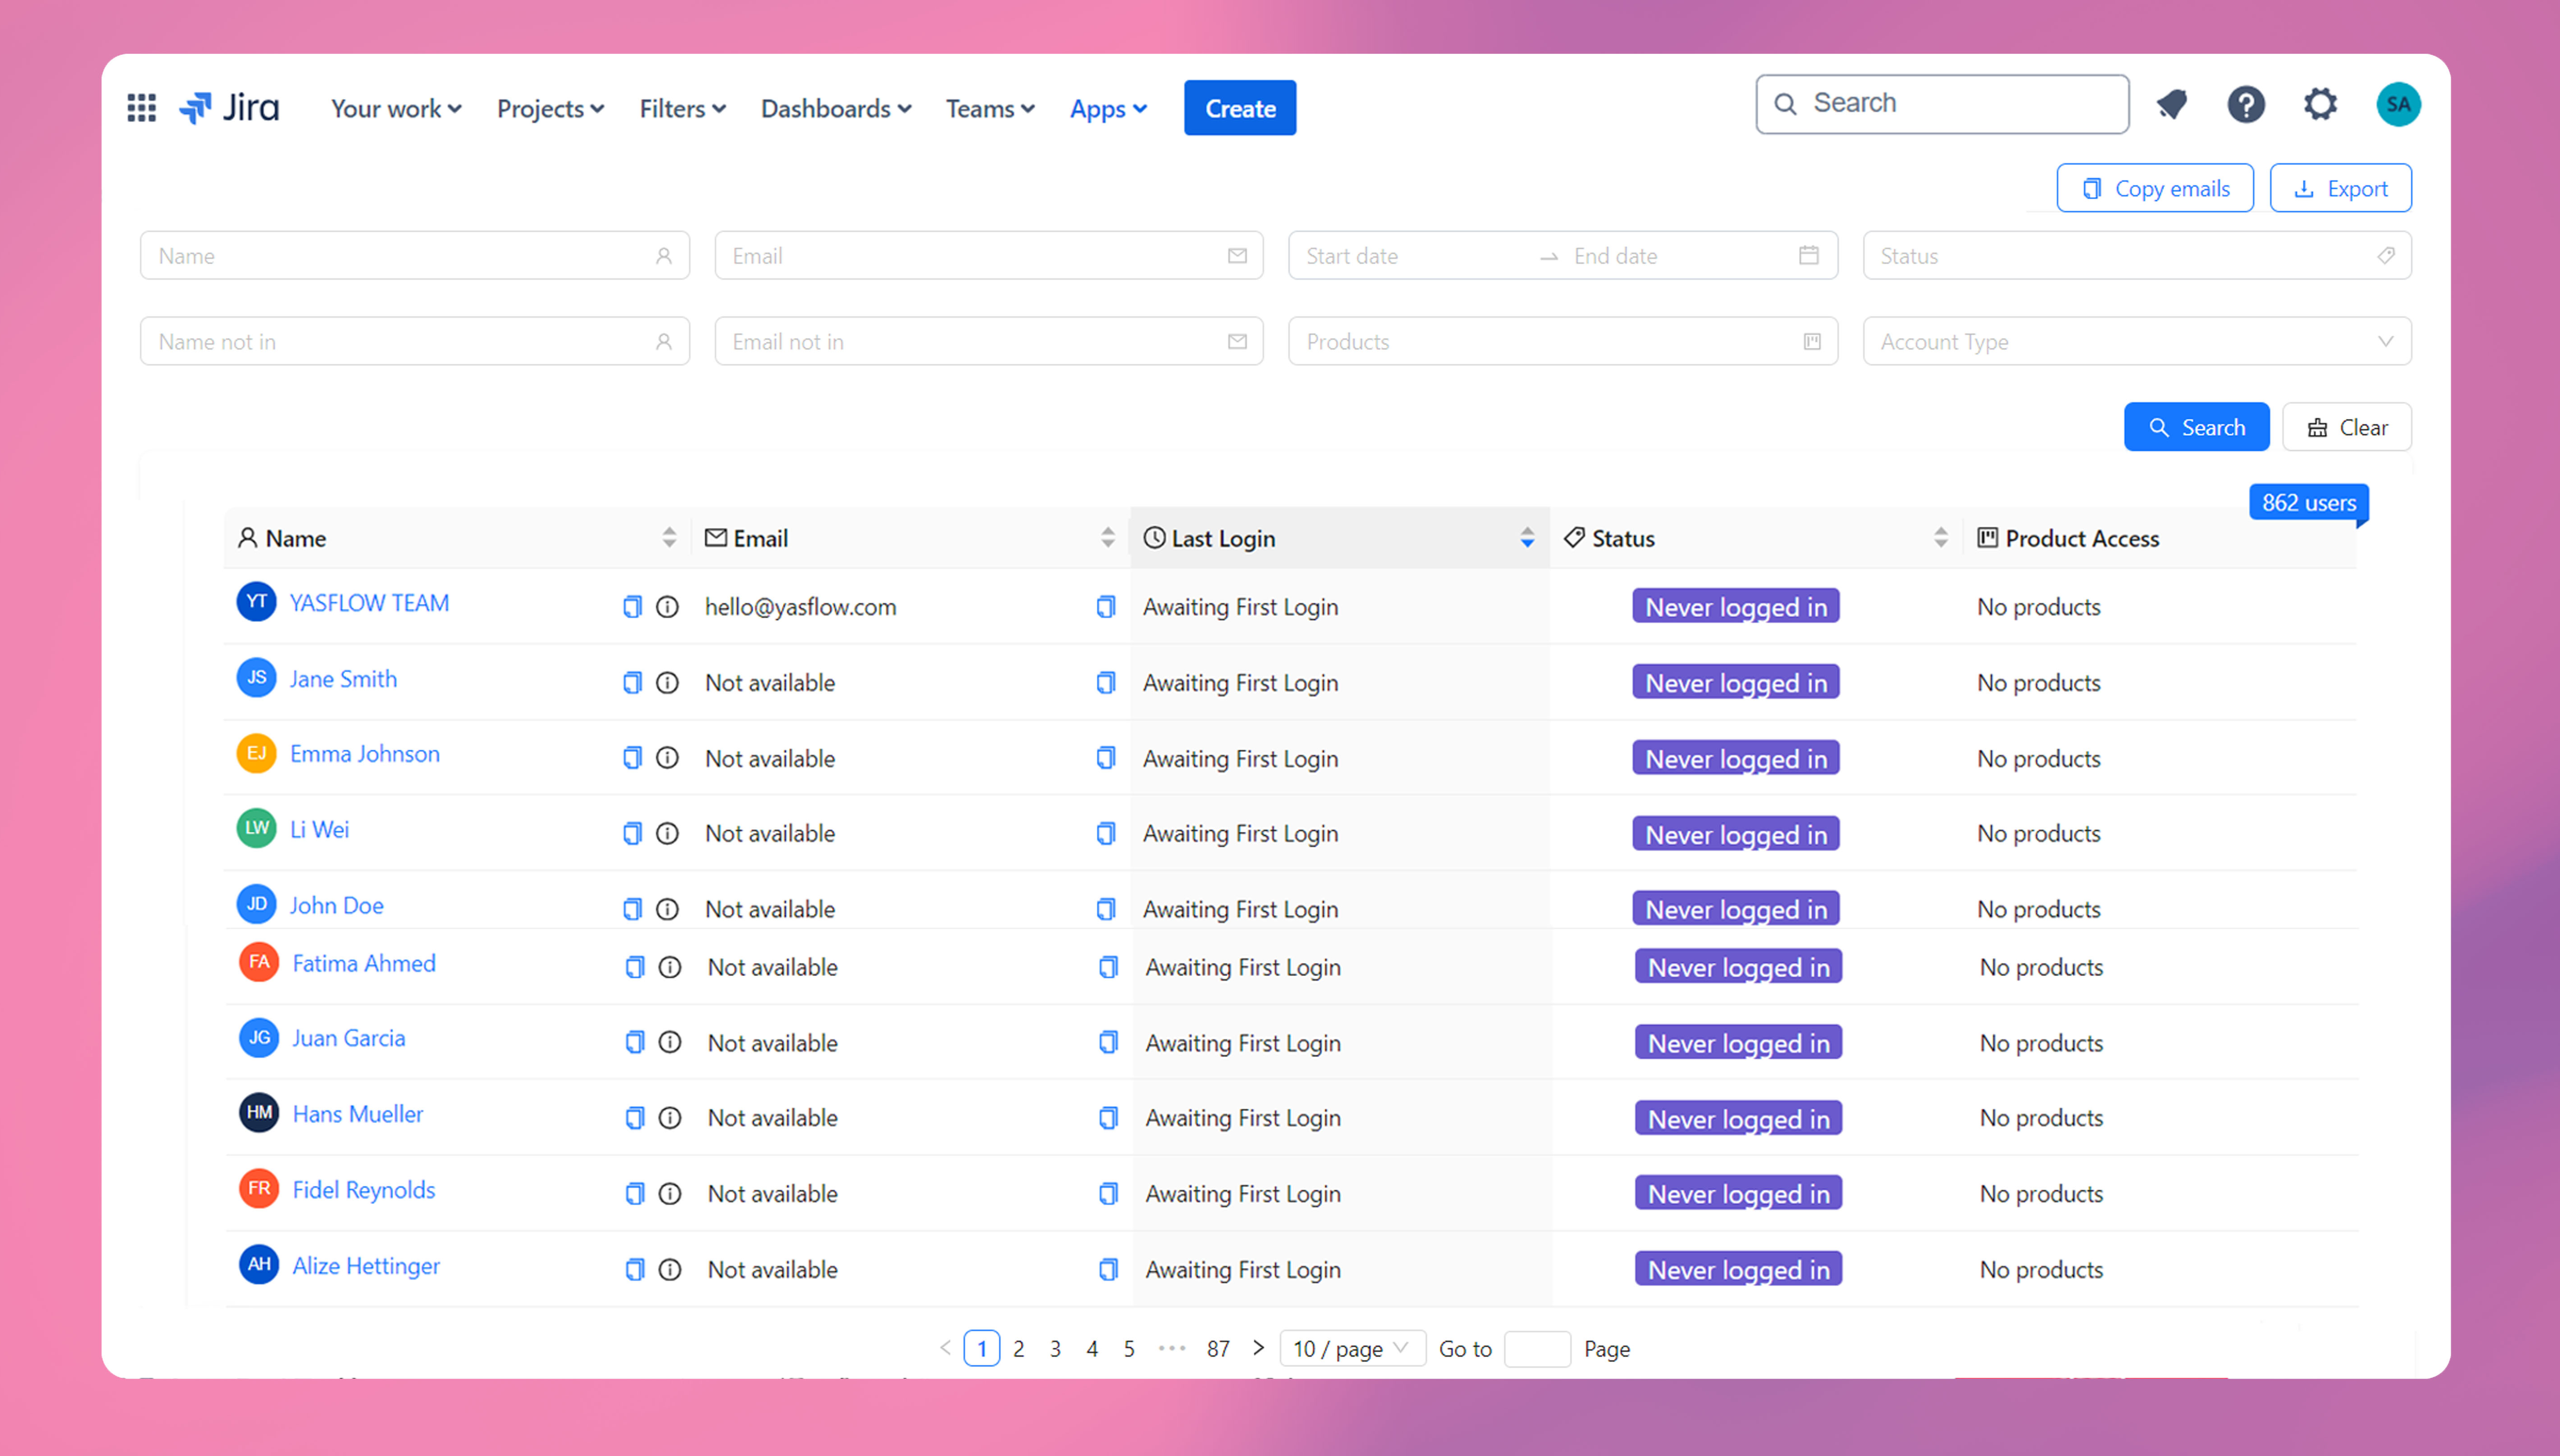2560x1456 pixels.
Task: Open the settings gear icon
Action: pyautogui.click(x=2320, y=104)
